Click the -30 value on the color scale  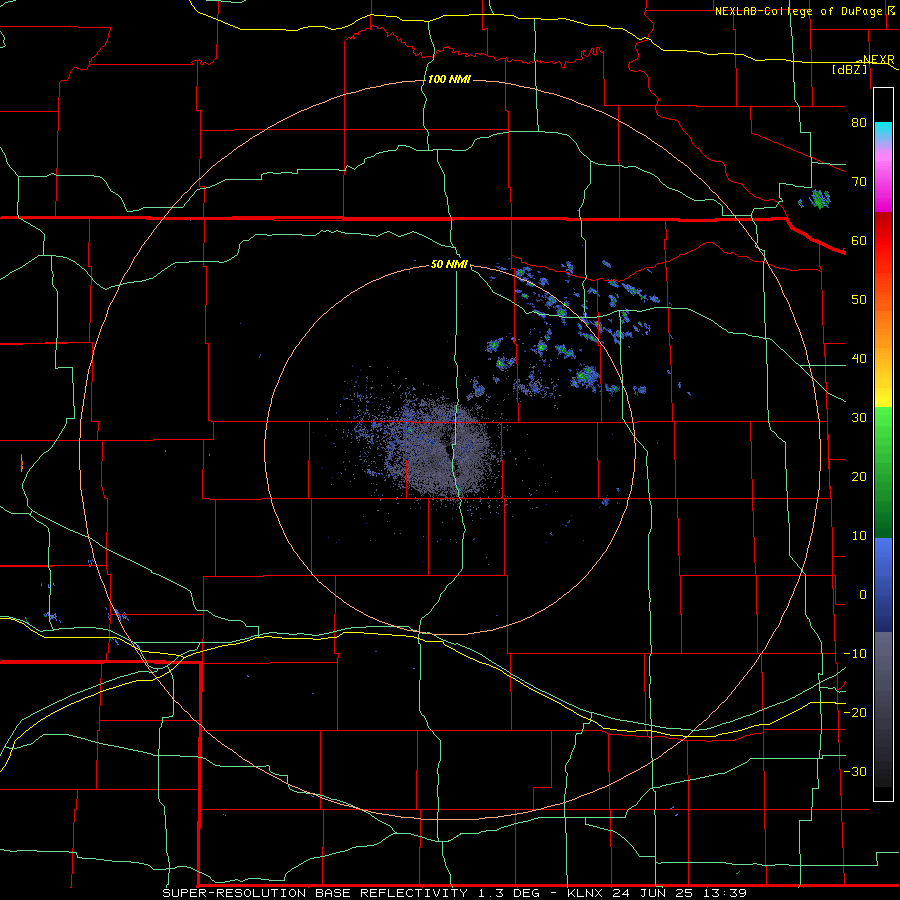point(855,771)
